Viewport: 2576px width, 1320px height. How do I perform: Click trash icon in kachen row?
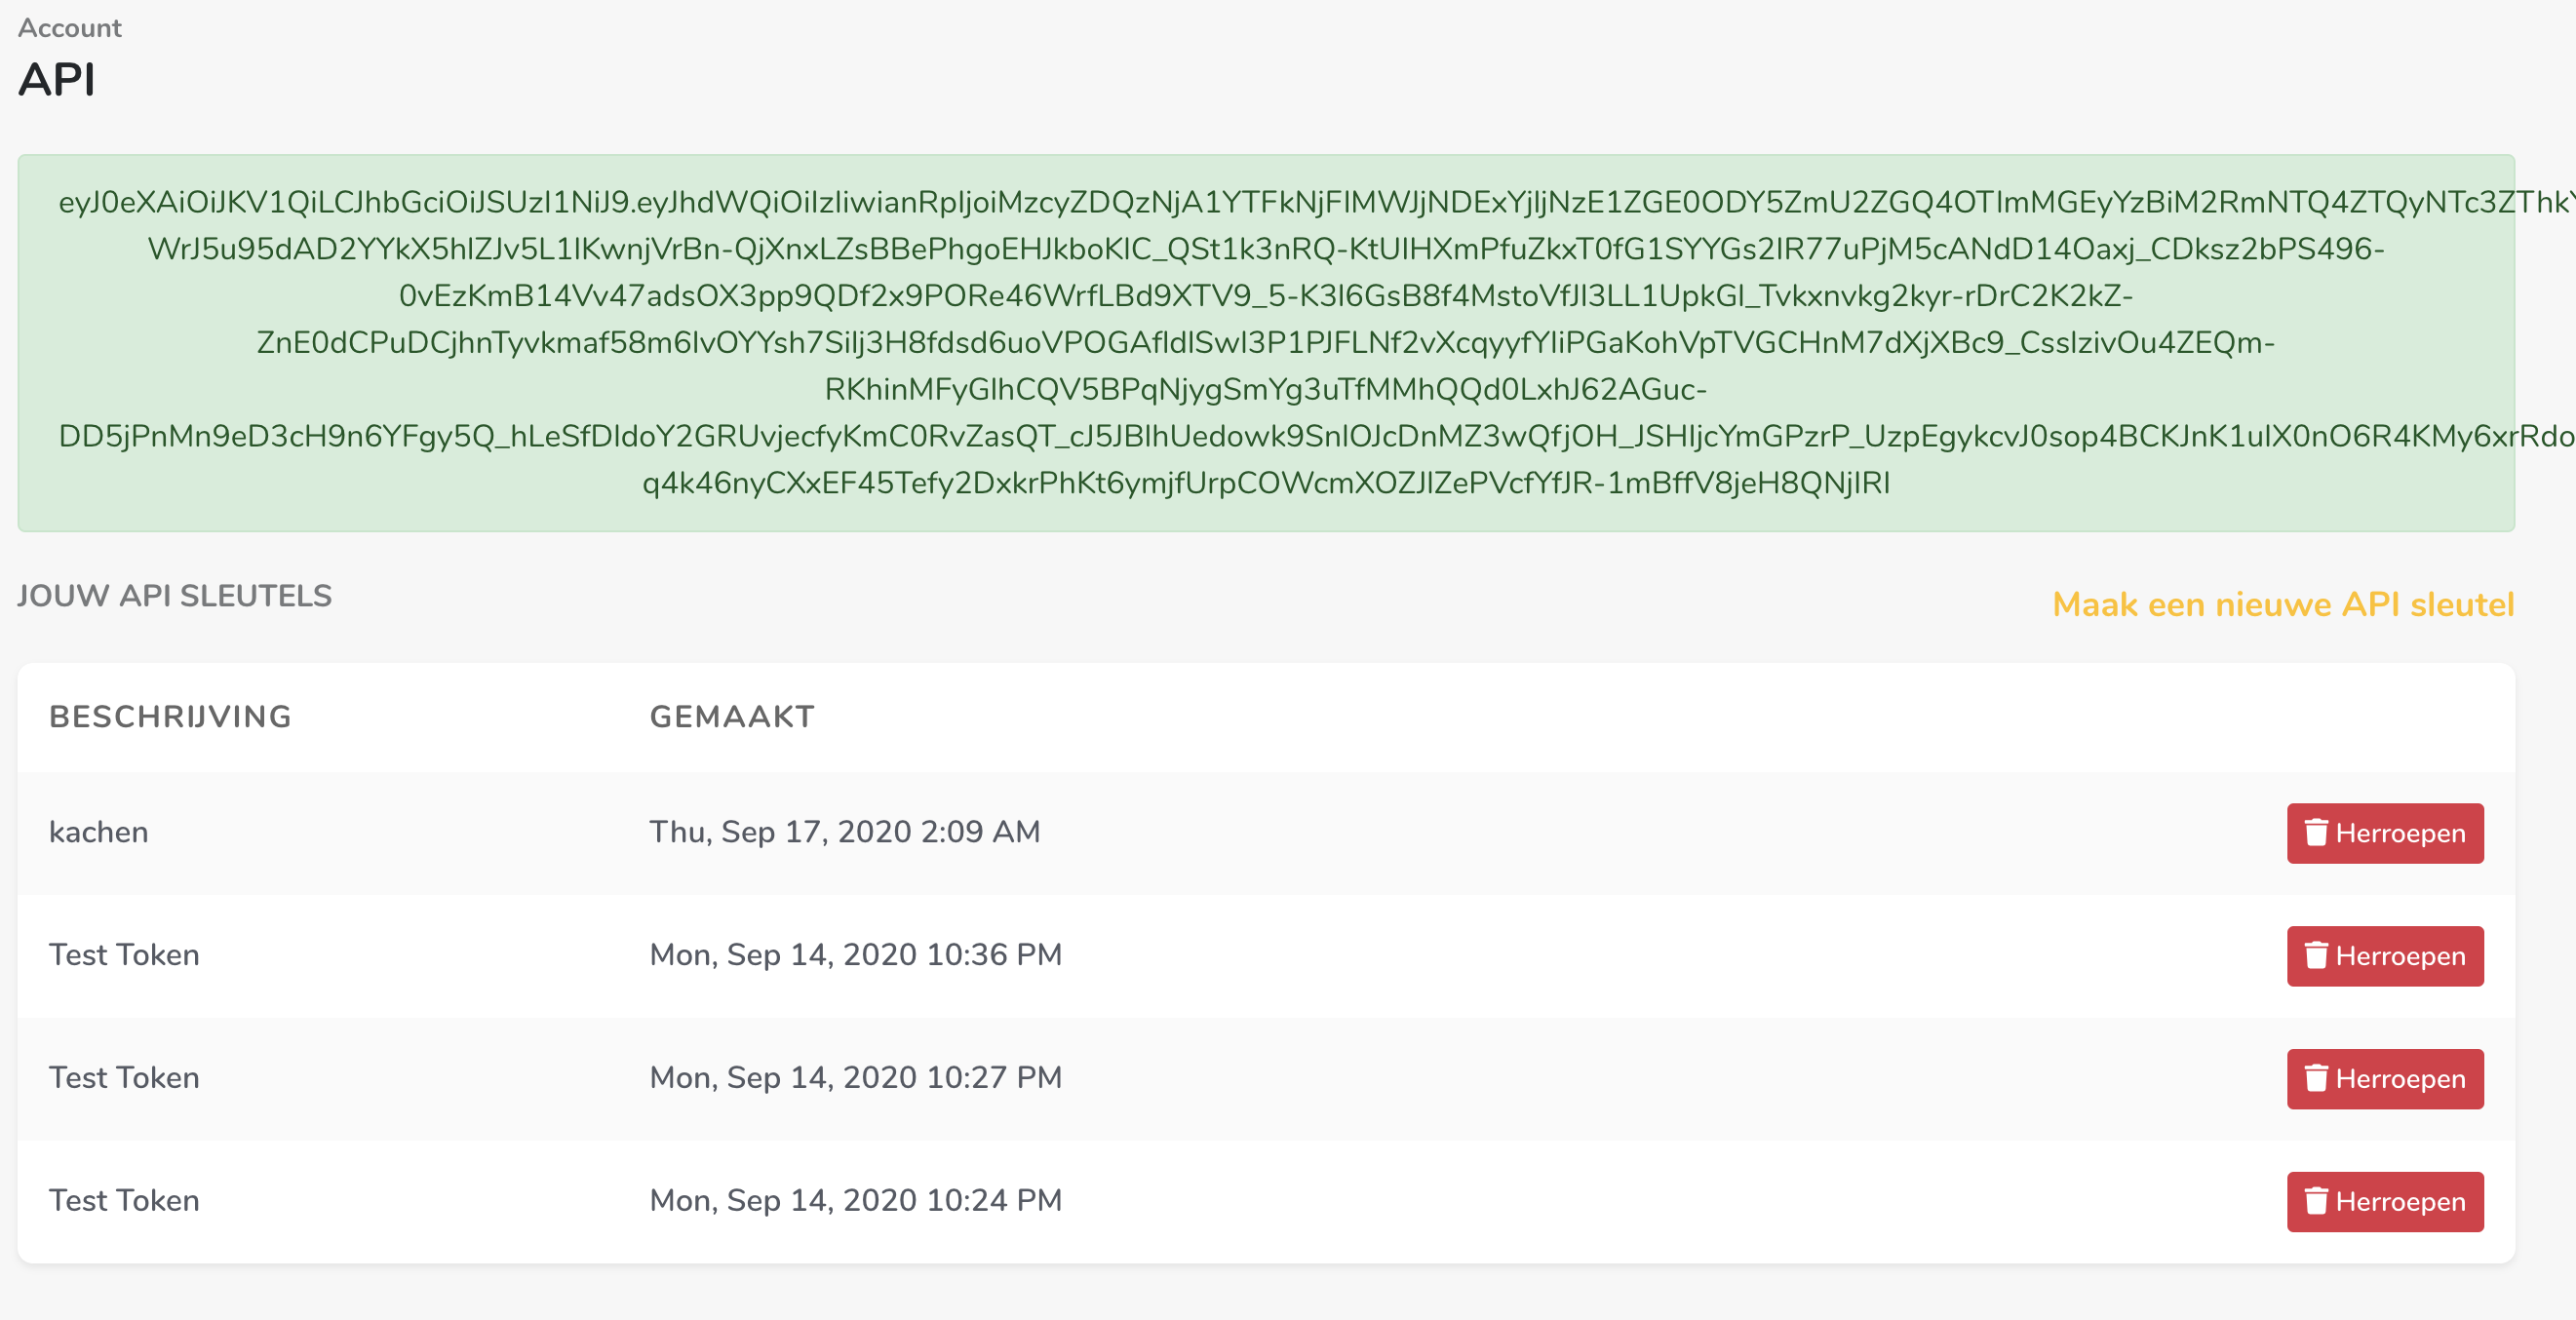click(2316, 832)
